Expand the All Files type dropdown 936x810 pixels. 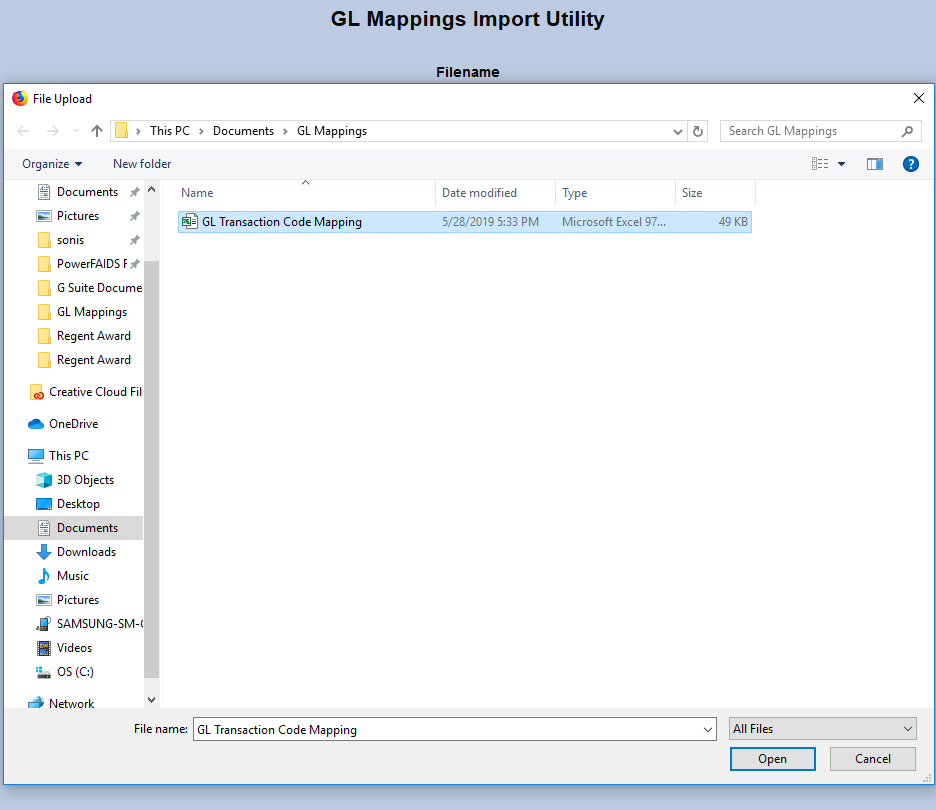[822, 729]
